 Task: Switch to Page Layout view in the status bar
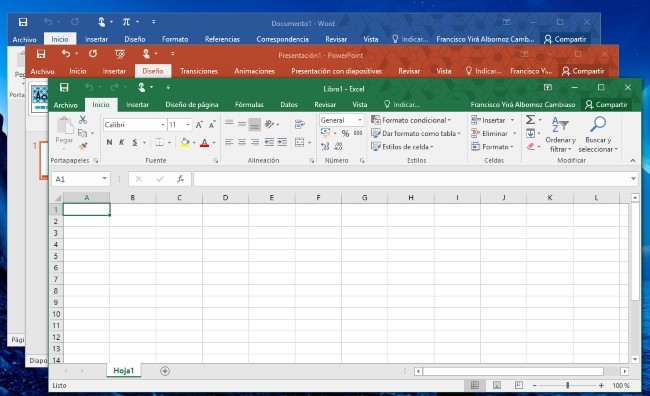coord(497,385)
